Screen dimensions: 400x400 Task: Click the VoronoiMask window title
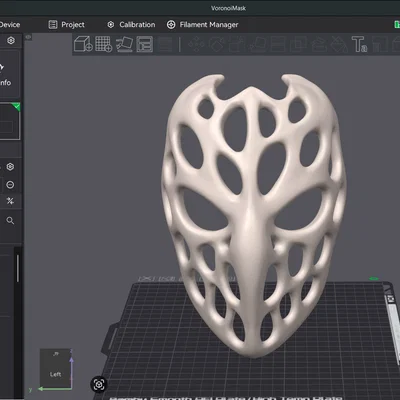click(229, 8)
